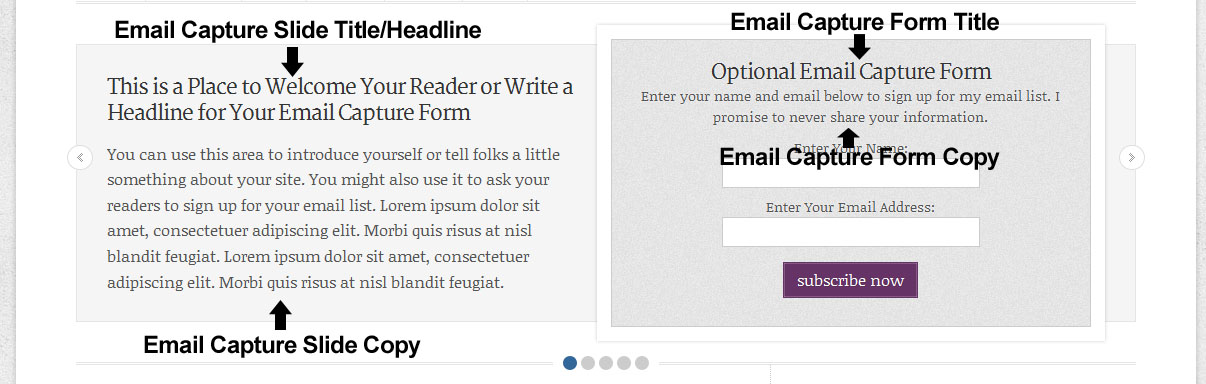Click black arrow above Email Capture Form Copy label
This screenshot has height=384, width=1206.
tap(848, 138)
